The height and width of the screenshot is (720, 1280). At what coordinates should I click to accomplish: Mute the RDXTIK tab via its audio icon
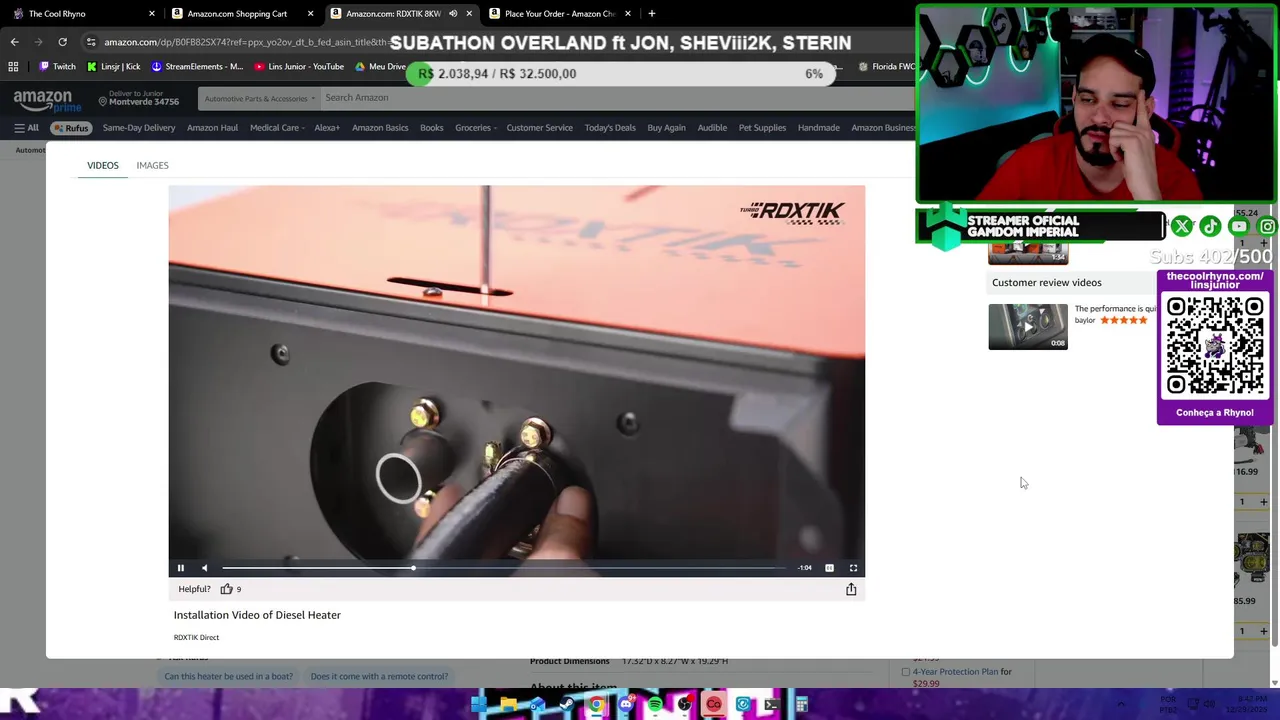click(453, 14)
